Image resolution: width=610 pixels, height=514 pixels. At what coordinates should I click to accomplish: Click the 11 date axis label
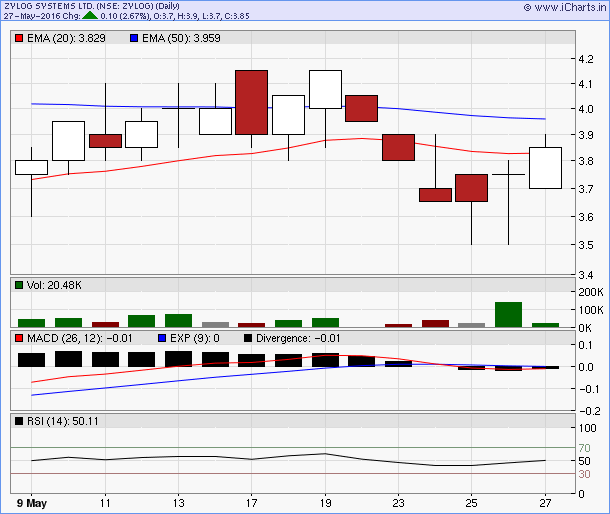tap(105, 503)
